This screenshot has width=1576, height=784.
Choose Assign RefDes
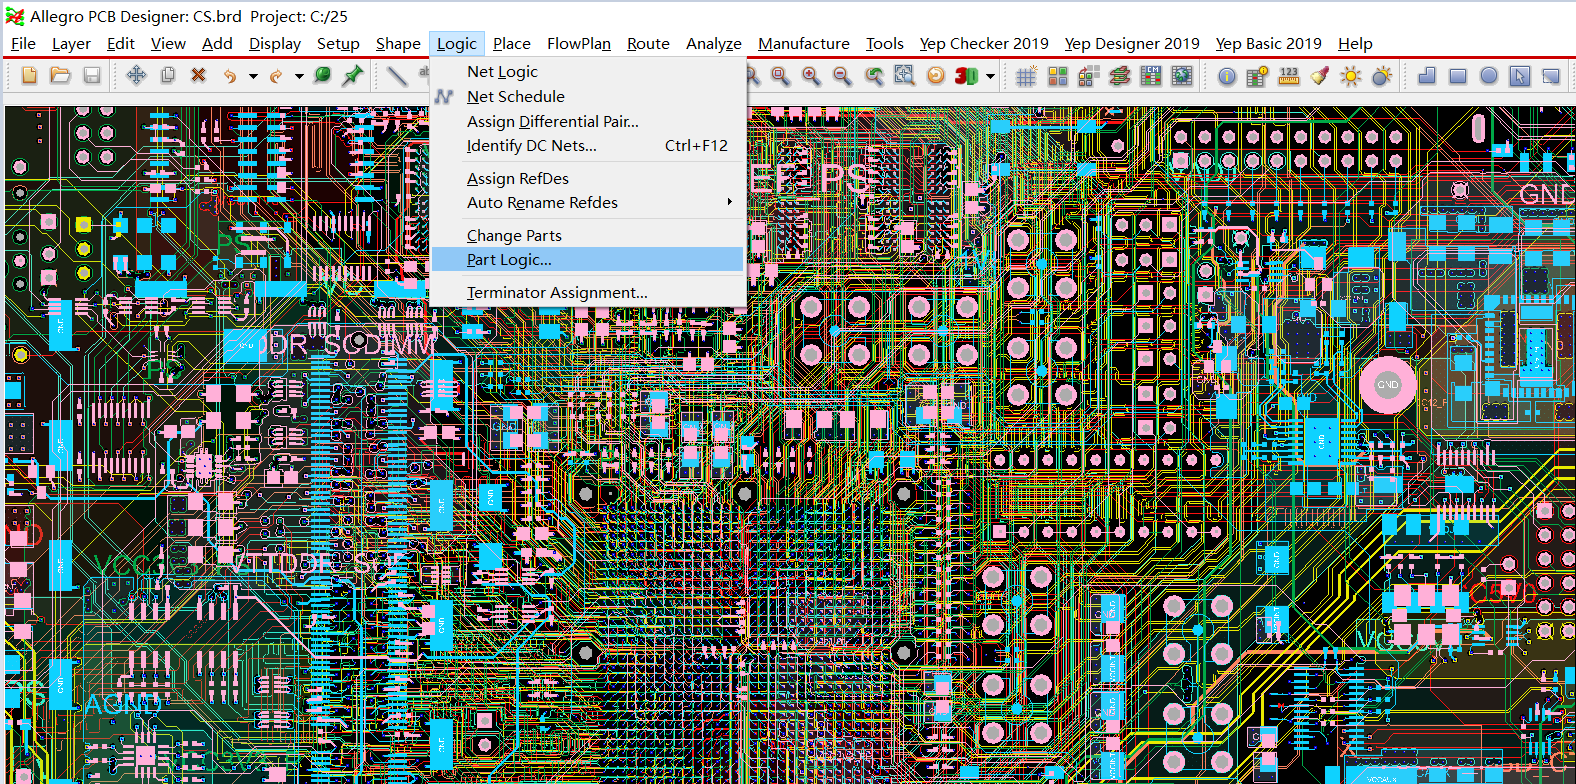[588, 178]
